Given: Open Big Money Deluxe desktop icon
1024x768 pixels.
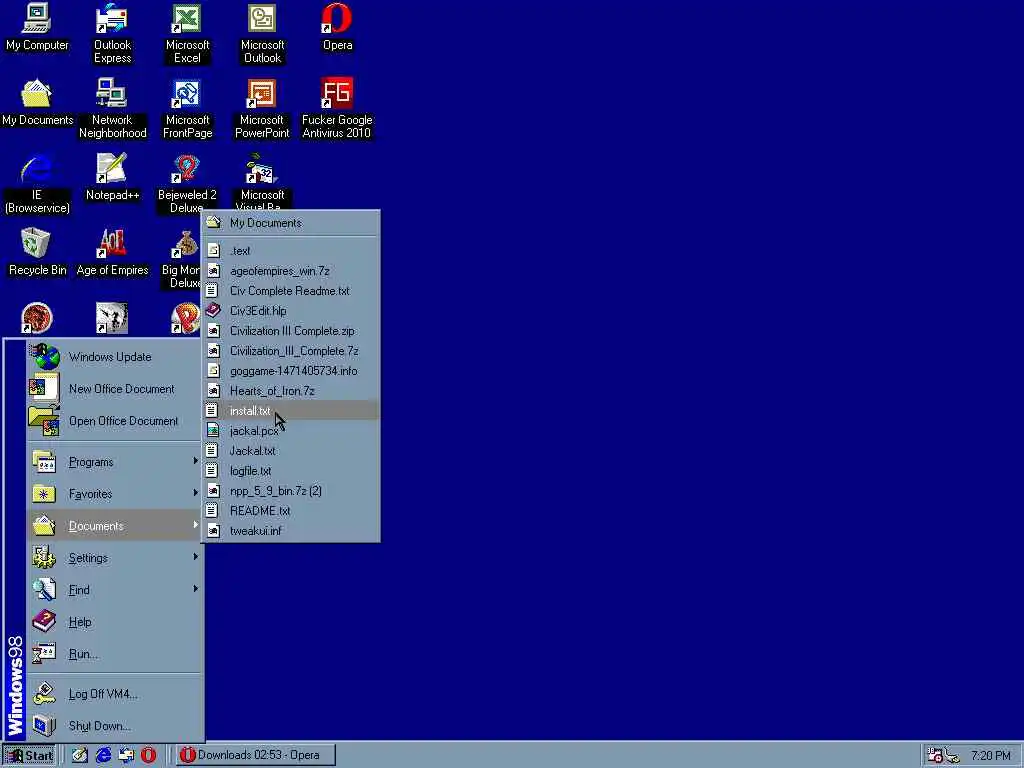Looking at the screenshot, I should 182,260.
